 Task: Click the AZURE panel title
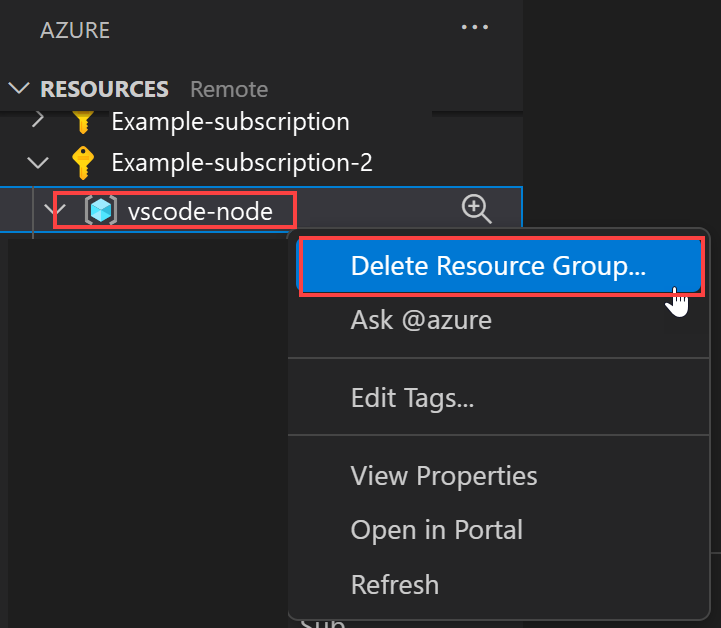click(75, 30)
